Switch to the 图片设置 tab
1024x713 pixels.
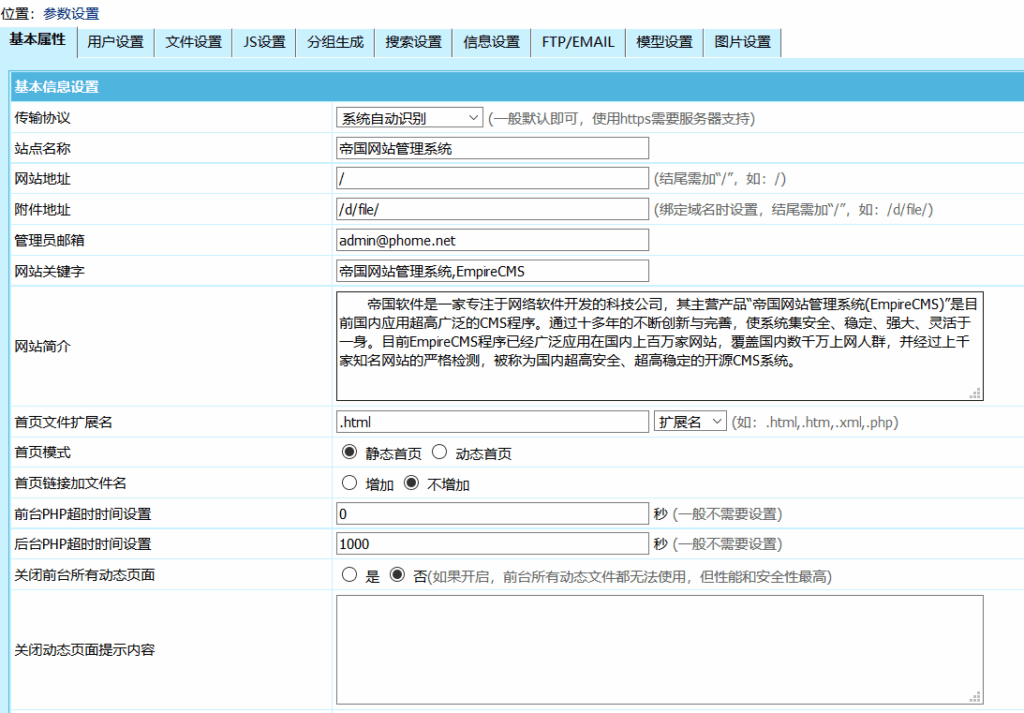742,42
